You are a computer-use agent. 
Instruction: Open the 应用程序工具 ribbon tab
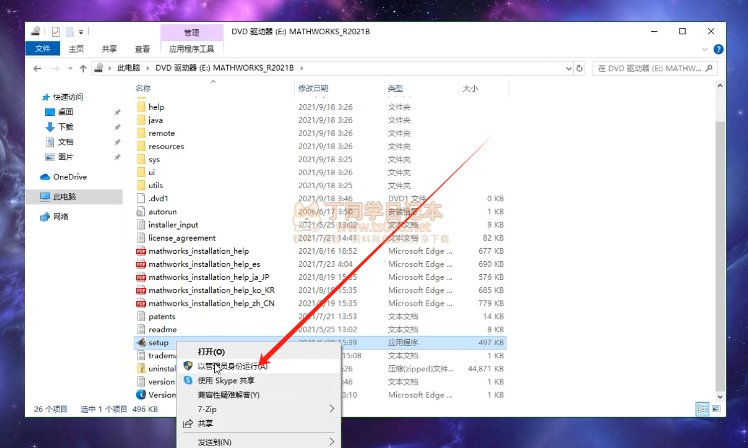point(191,49)
